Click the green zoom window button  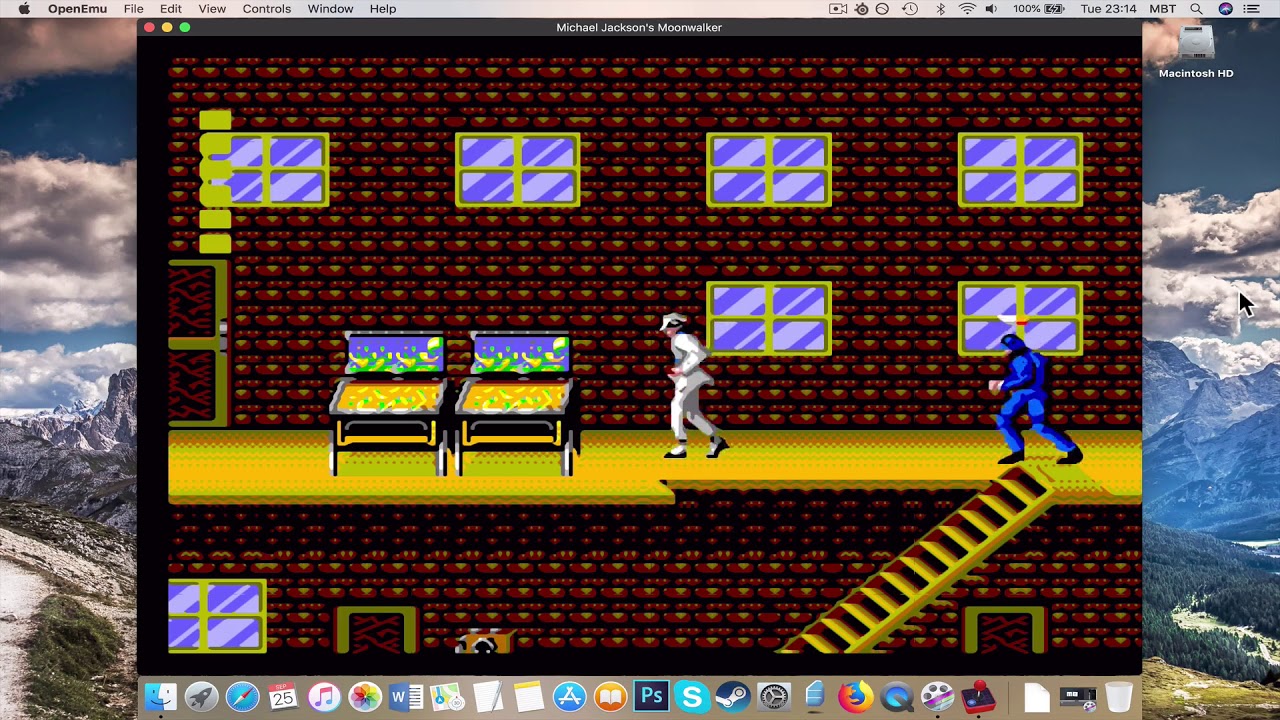pyautogui.click(x=185, y=27)
